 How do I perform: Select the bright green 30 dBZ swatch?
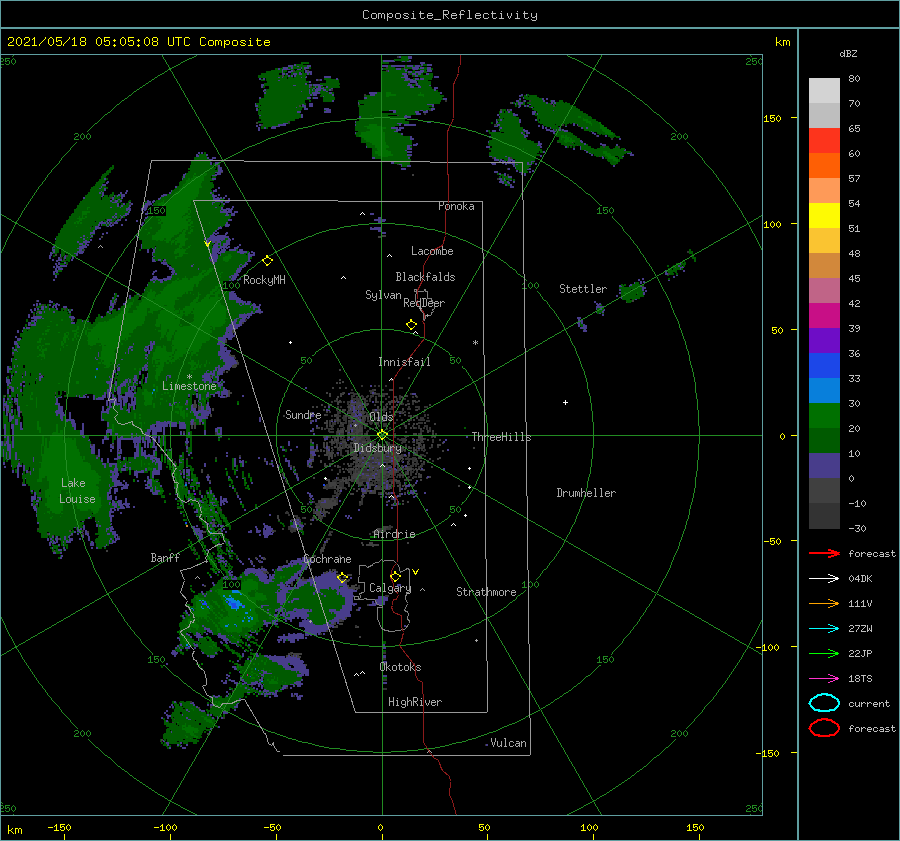click(824, 416)
